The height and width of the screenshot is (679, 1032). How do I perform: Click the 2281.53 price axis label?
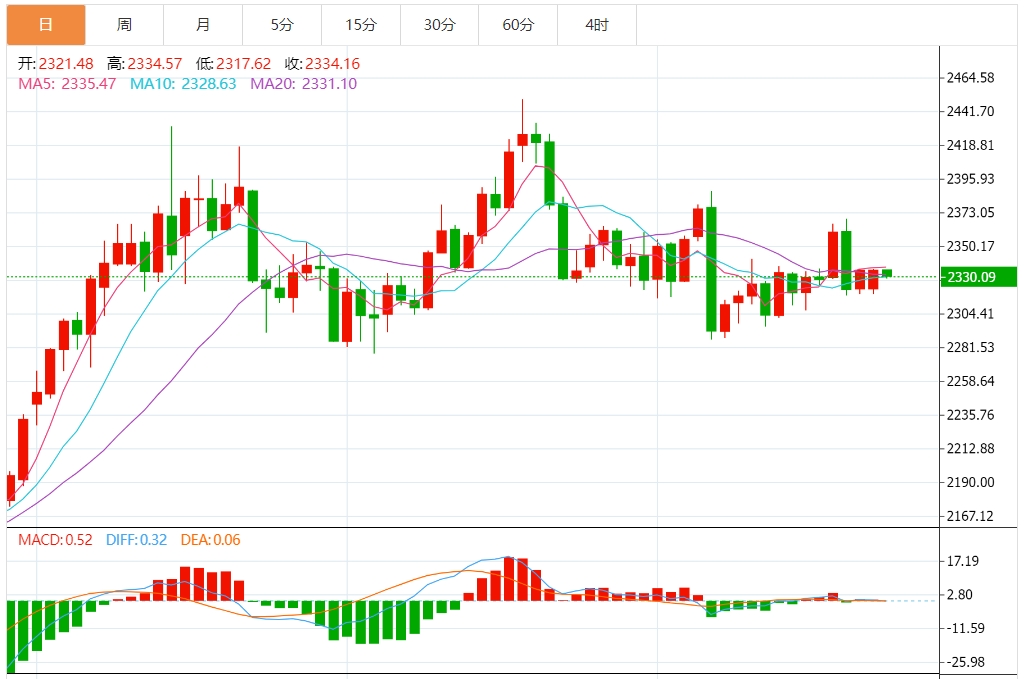pyautogui.click(x=970, y=347)
